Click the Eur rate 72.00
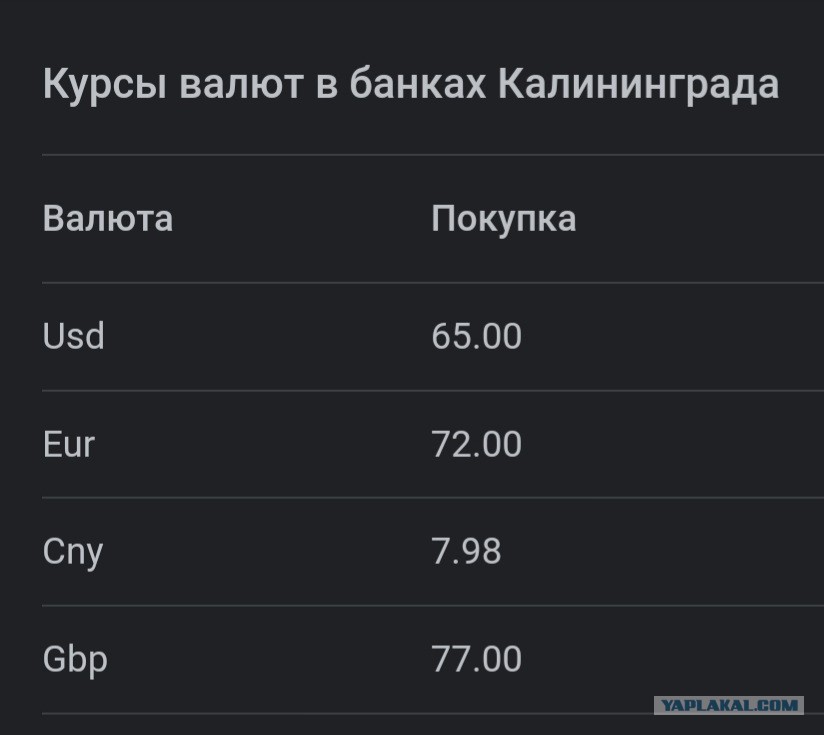The image size is (824, 735). click(476, 444)
